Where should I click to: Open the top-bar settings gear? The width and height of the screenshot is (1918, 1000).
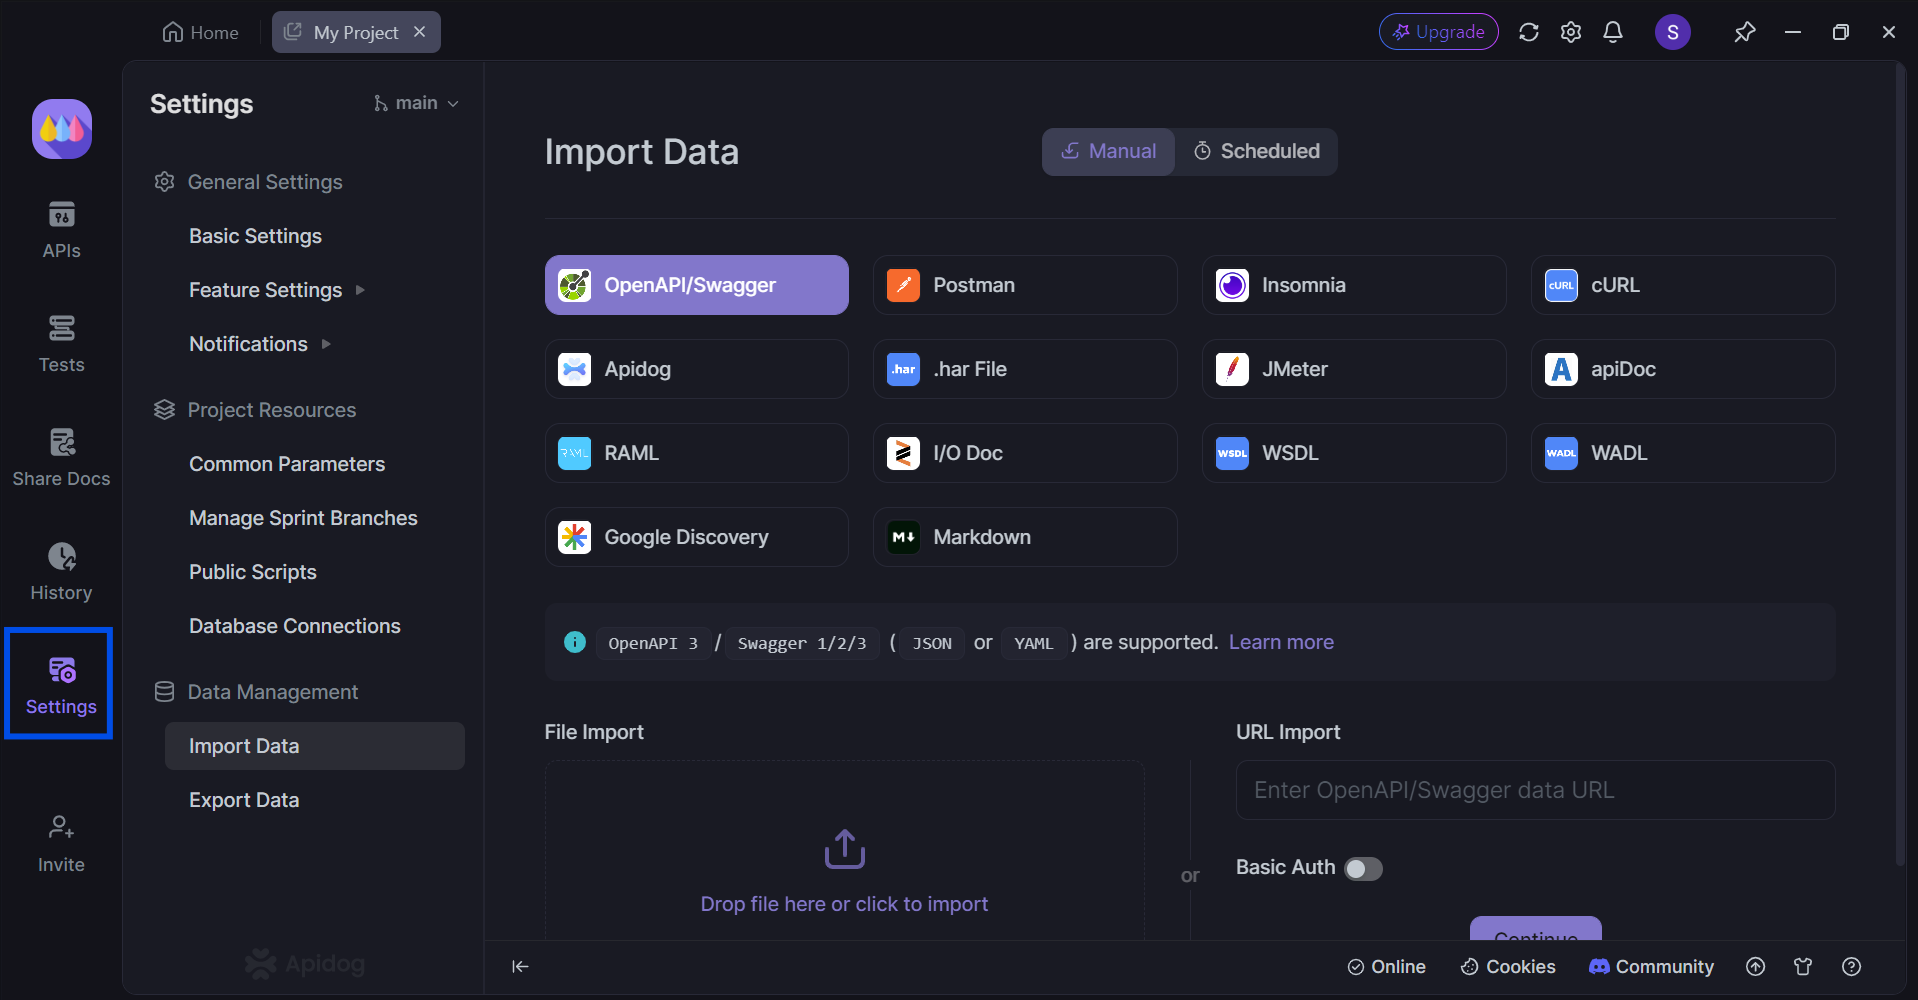pyautogui.click(x=1571, y=32)
